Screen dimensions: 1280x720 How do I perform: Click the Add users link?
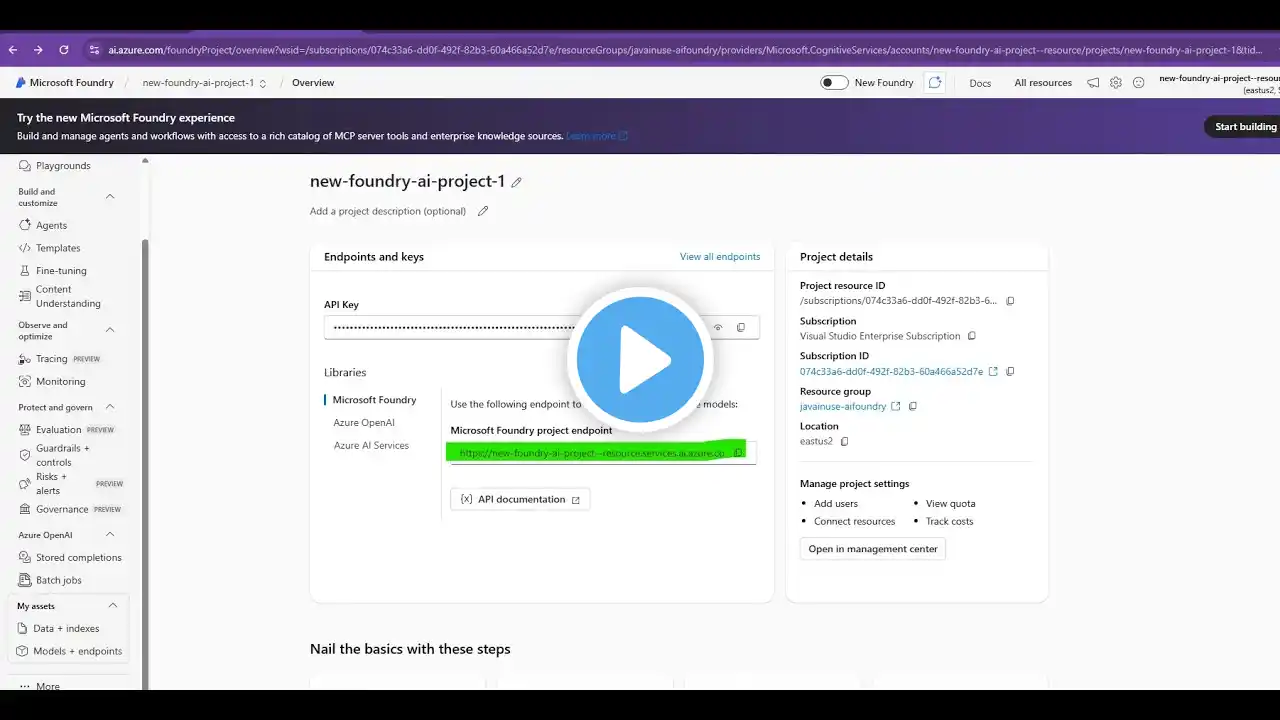click(x=836, y=504)
